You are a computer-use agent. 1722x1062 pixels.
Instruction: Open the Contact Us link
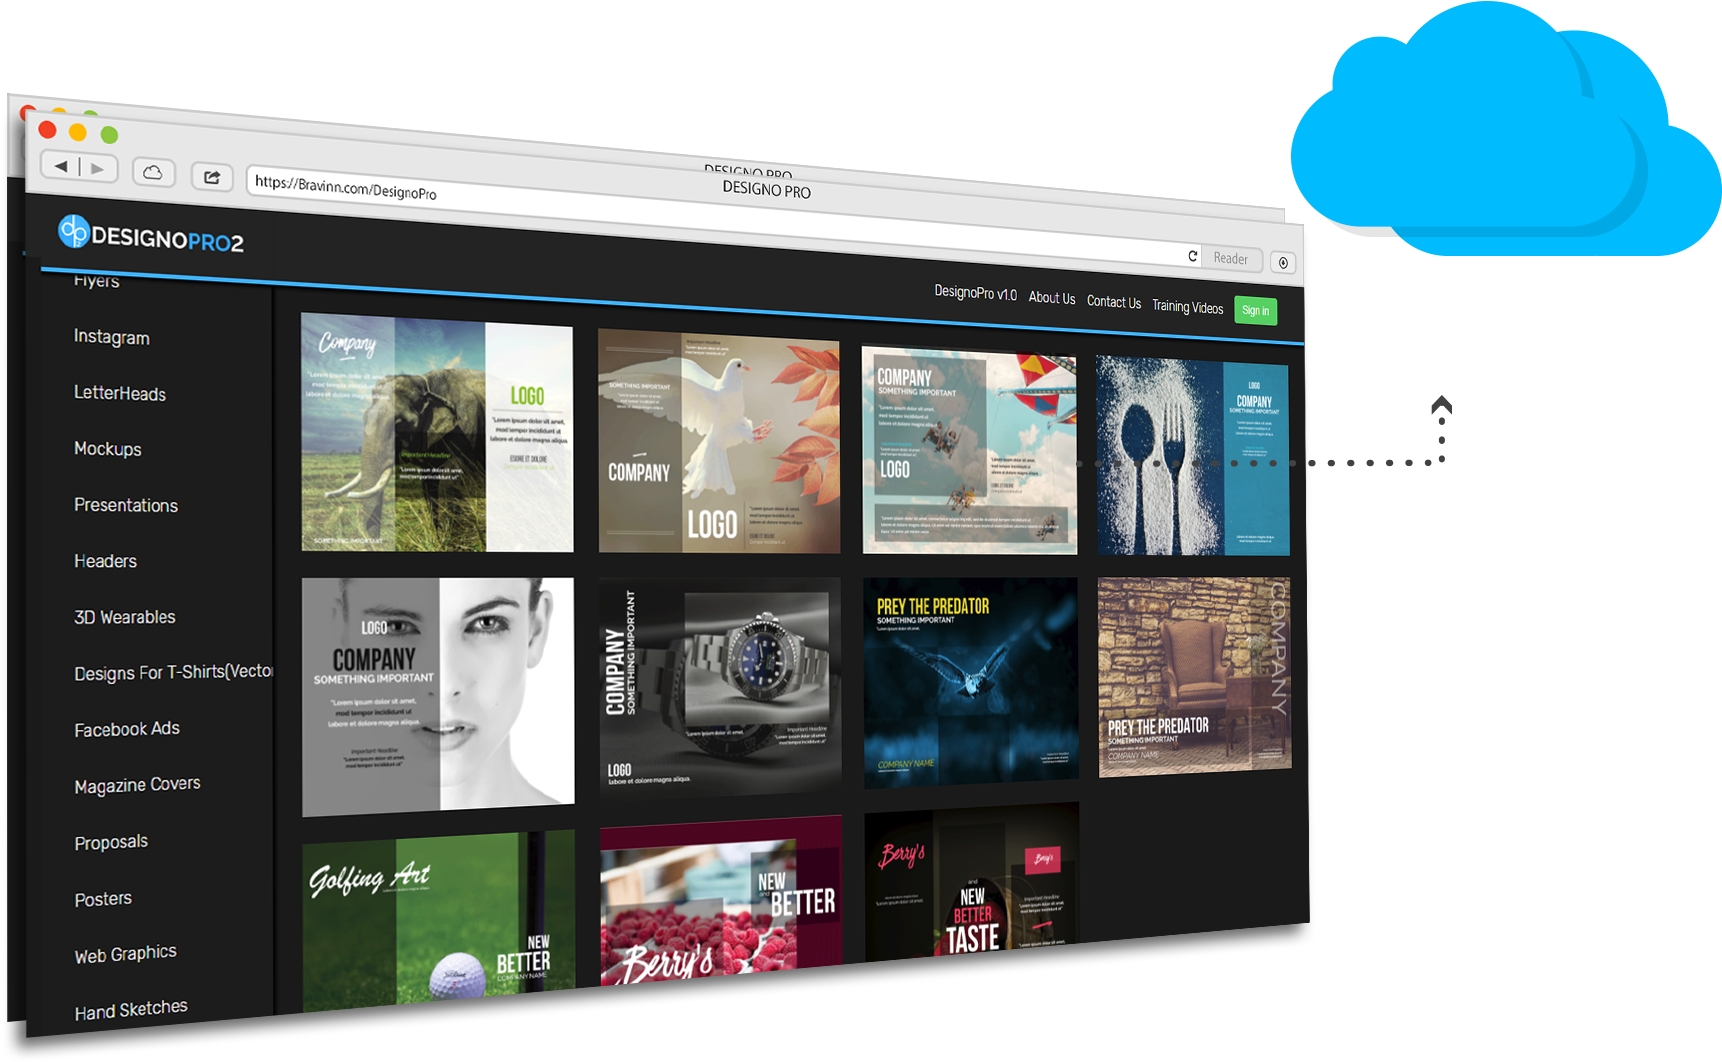tap(1114, 302)
